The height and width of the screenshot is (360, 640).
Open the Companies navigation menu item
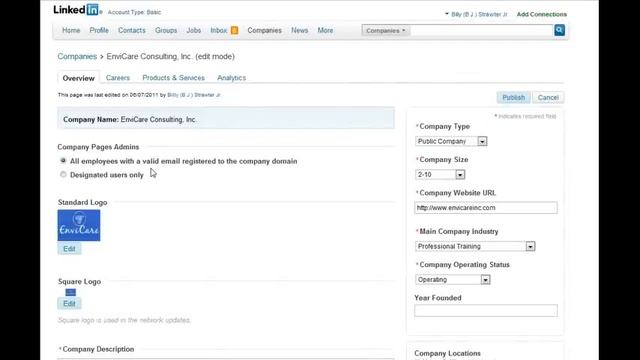click(x=264, y=30)
